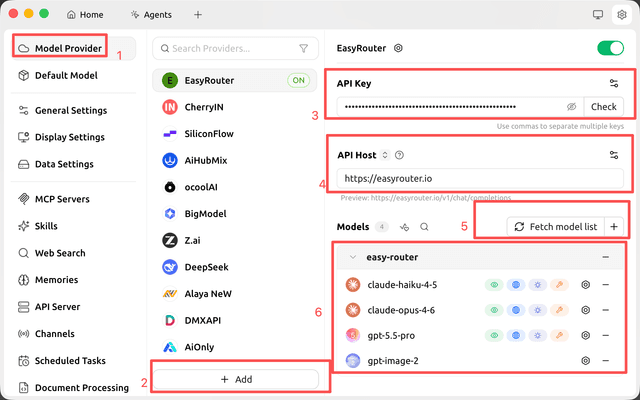This screenshot has height=400, width=640.
Task: Open Skills in the sidebar
Action: tap(73, 226)
